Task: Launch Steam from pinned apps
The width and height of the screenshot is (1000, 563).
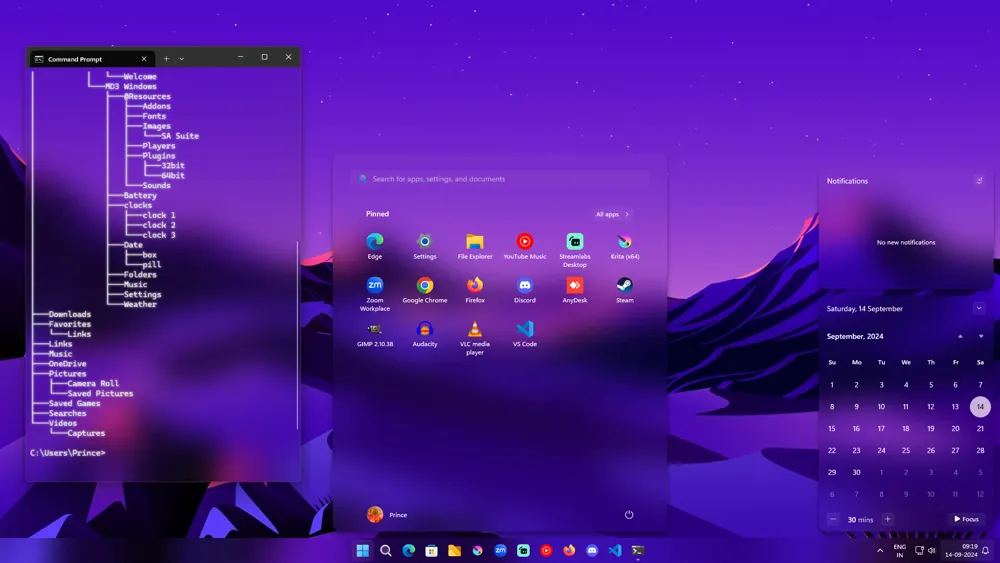Action: (624, 287)
